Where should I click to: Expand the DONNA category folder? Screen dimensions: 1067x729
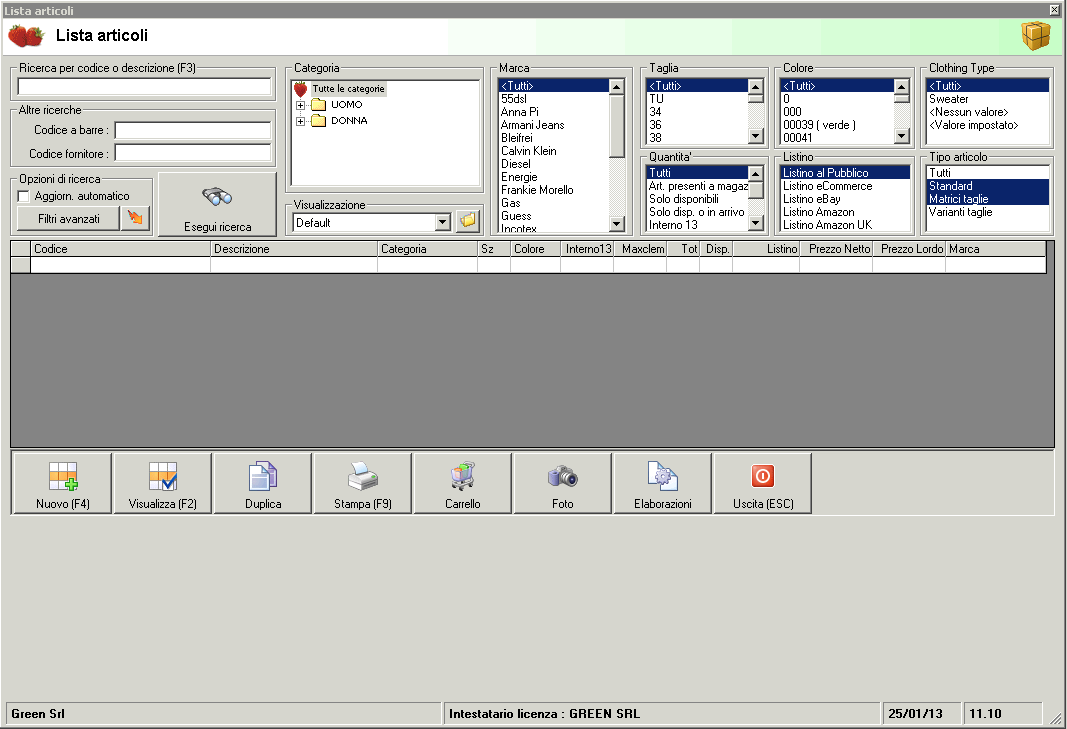(300, 121)
